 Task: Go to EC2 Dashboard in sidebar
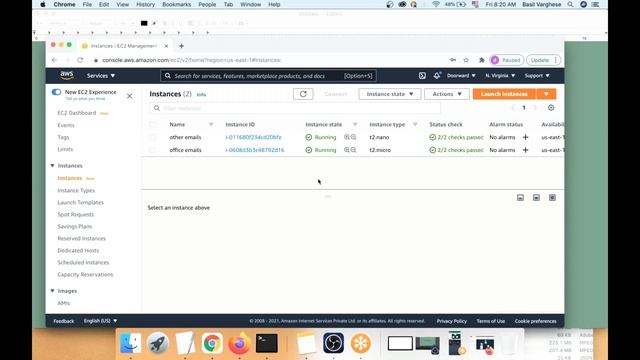77,113
